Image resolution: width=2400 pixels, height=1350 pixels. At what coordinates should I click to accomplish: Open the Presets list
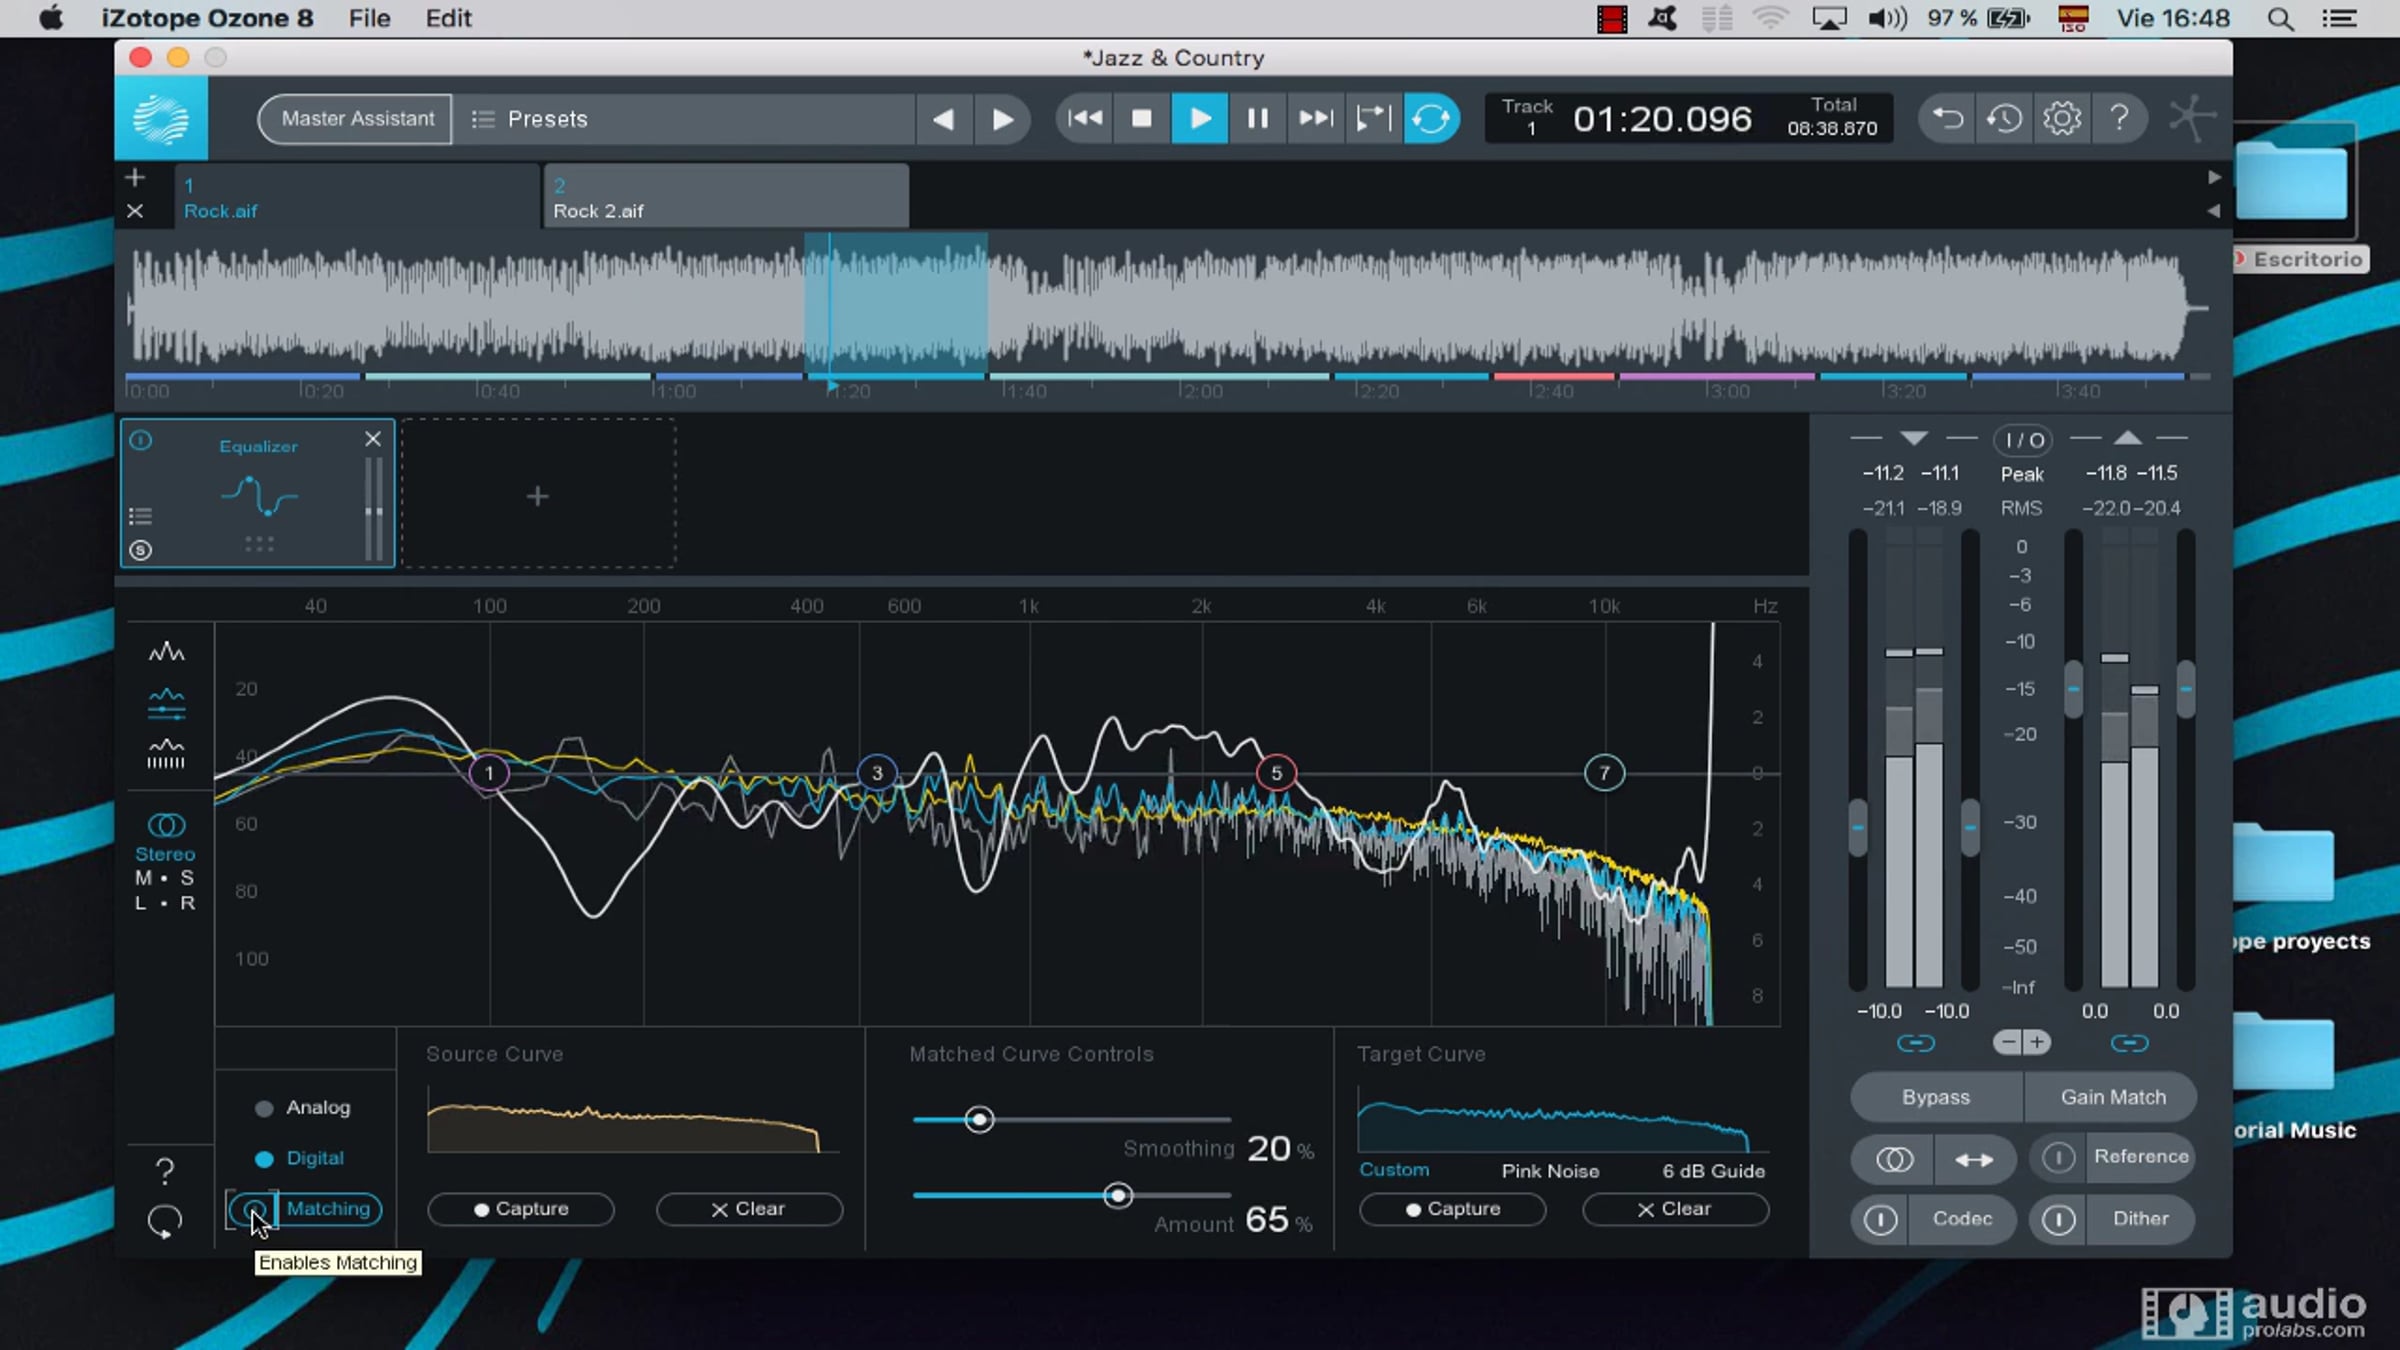pyautogui.click(x=530, y=119)
